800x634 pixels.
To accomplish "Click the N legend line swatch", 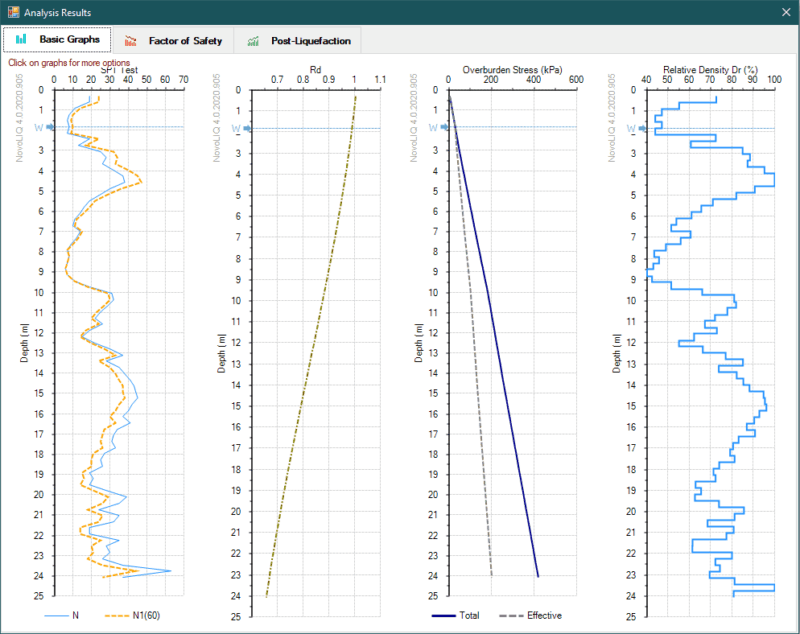I will (x=56, y=616).
